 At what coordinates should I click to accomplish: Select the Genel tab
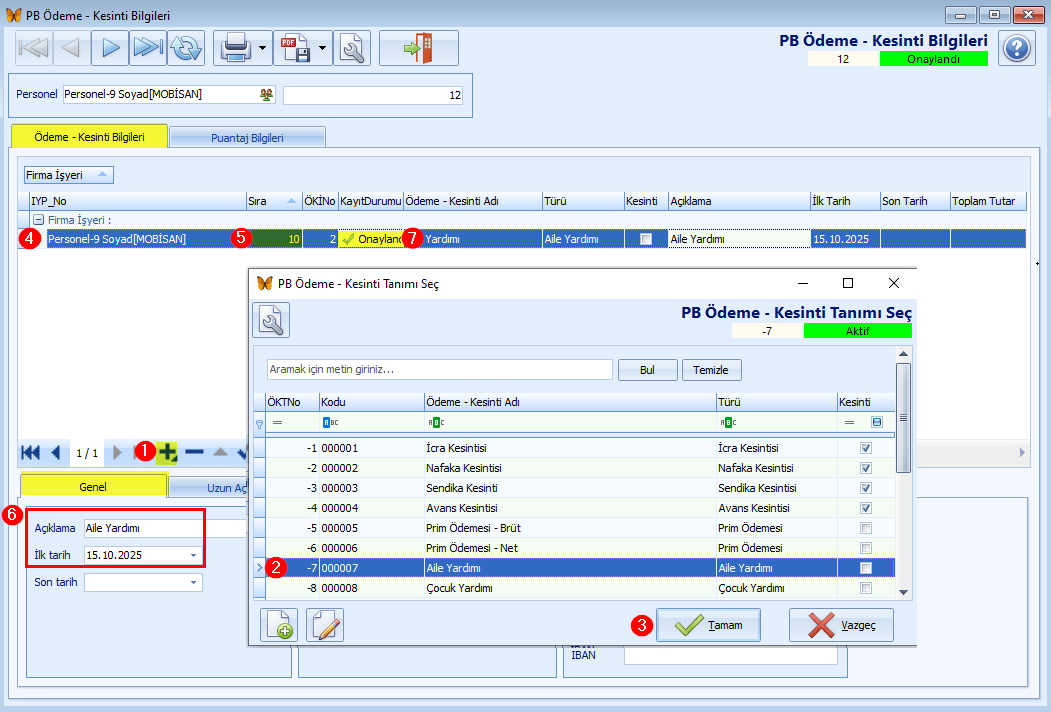[x=93, y=487]
